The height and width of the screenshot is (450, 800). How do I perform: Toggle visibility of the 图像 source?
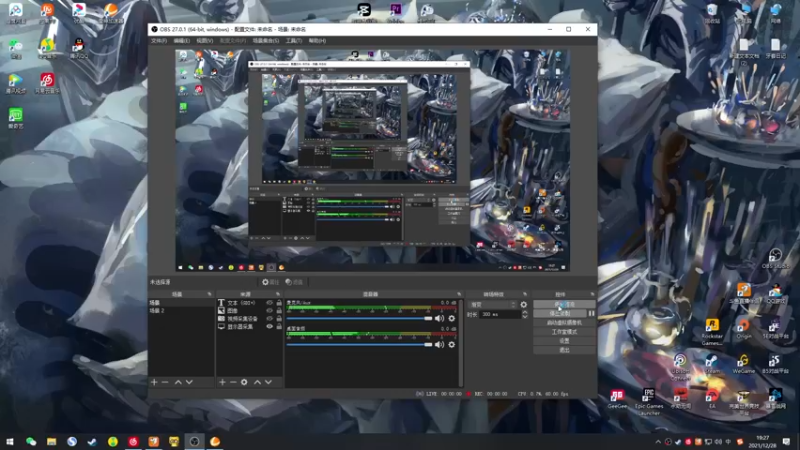tap(269, 311)
